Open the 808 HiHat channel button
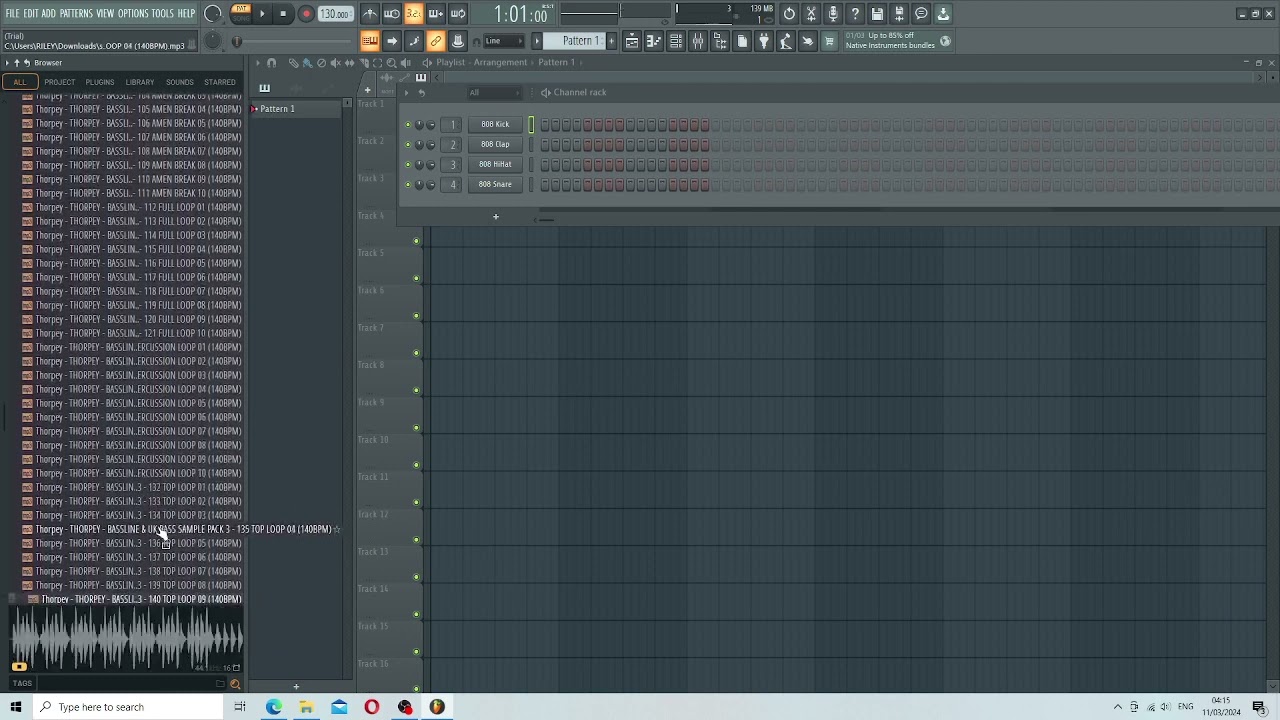 point(495,164)
